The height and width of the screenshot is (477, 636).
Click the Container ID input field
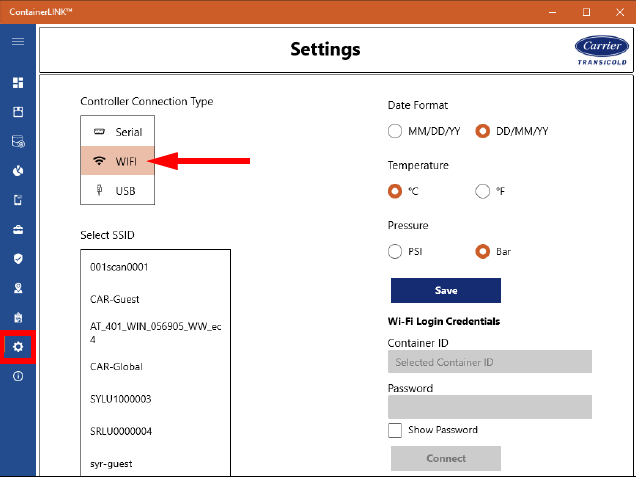pos(490,362)
